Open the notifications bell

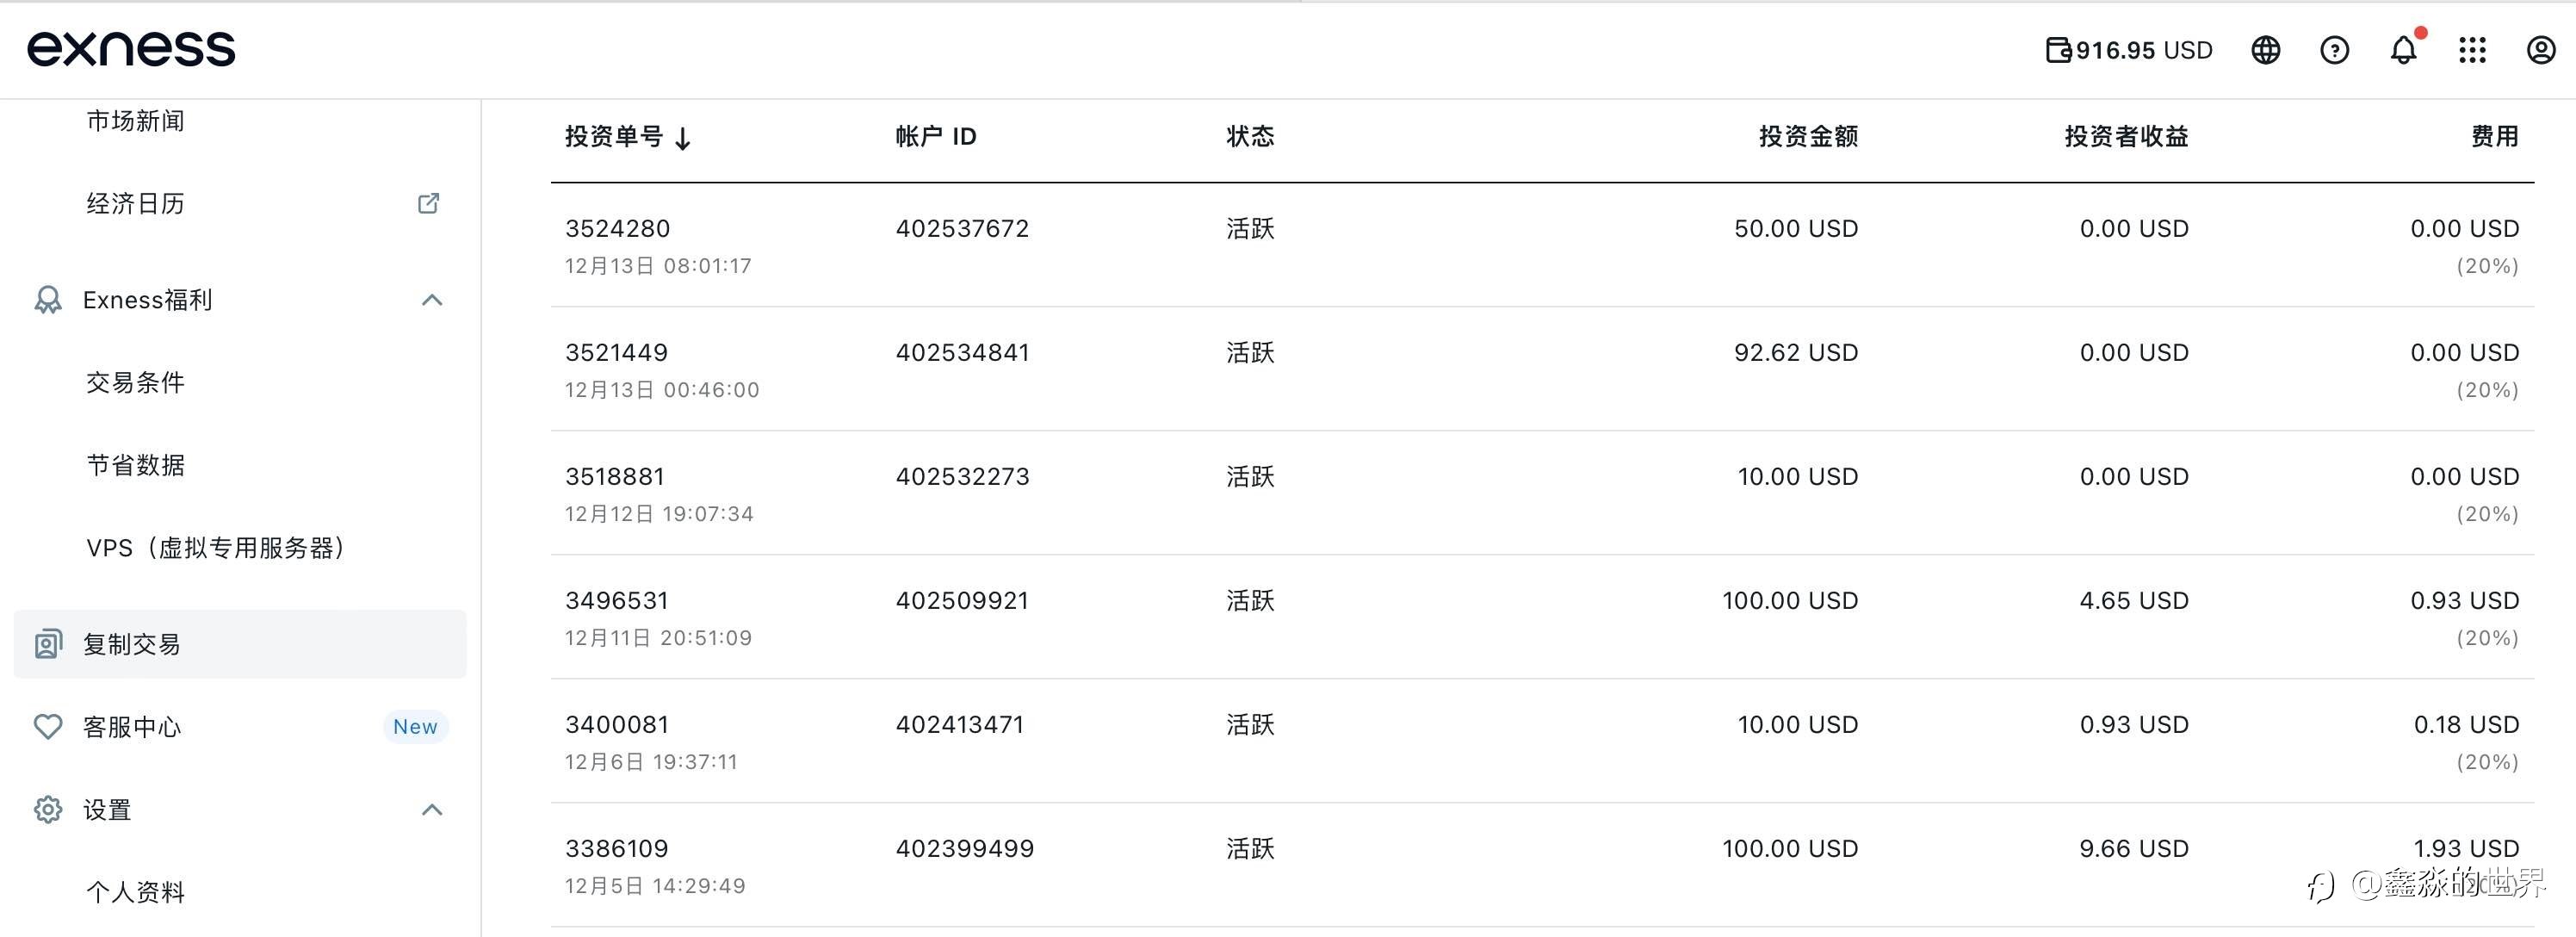click(2403, 50)
